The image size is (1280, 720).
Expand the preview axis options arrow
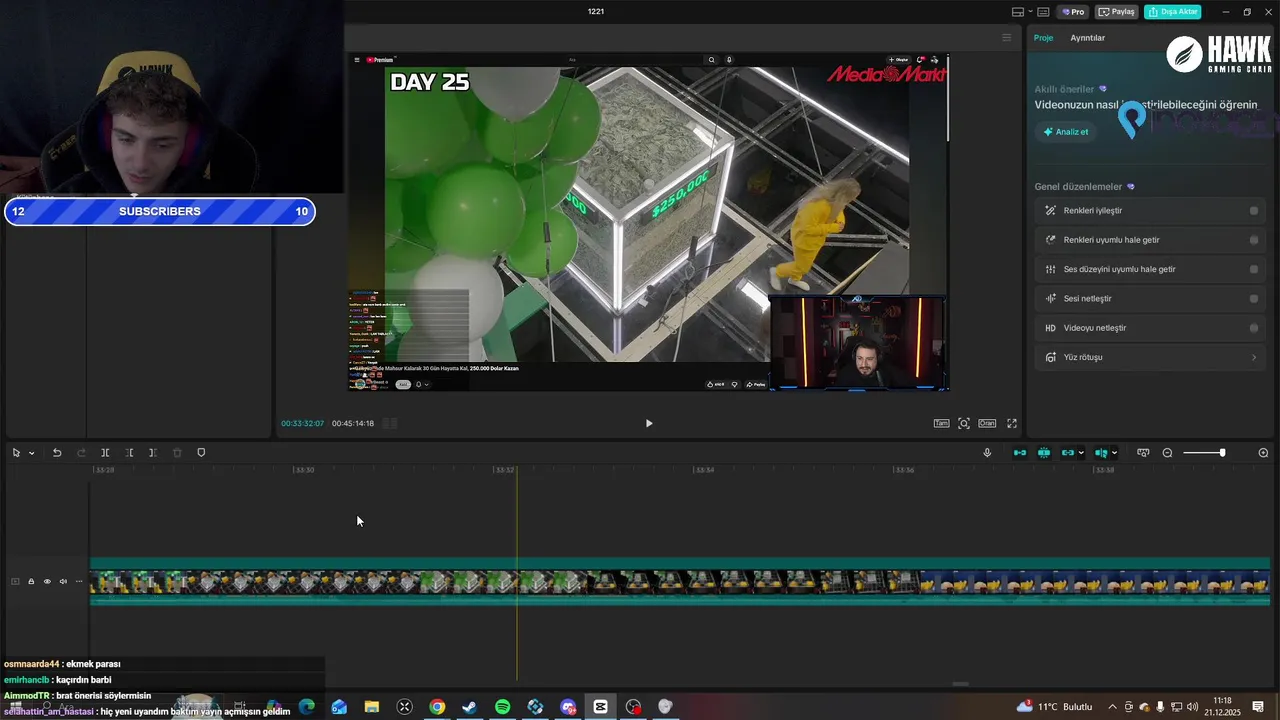(1114, 453)
